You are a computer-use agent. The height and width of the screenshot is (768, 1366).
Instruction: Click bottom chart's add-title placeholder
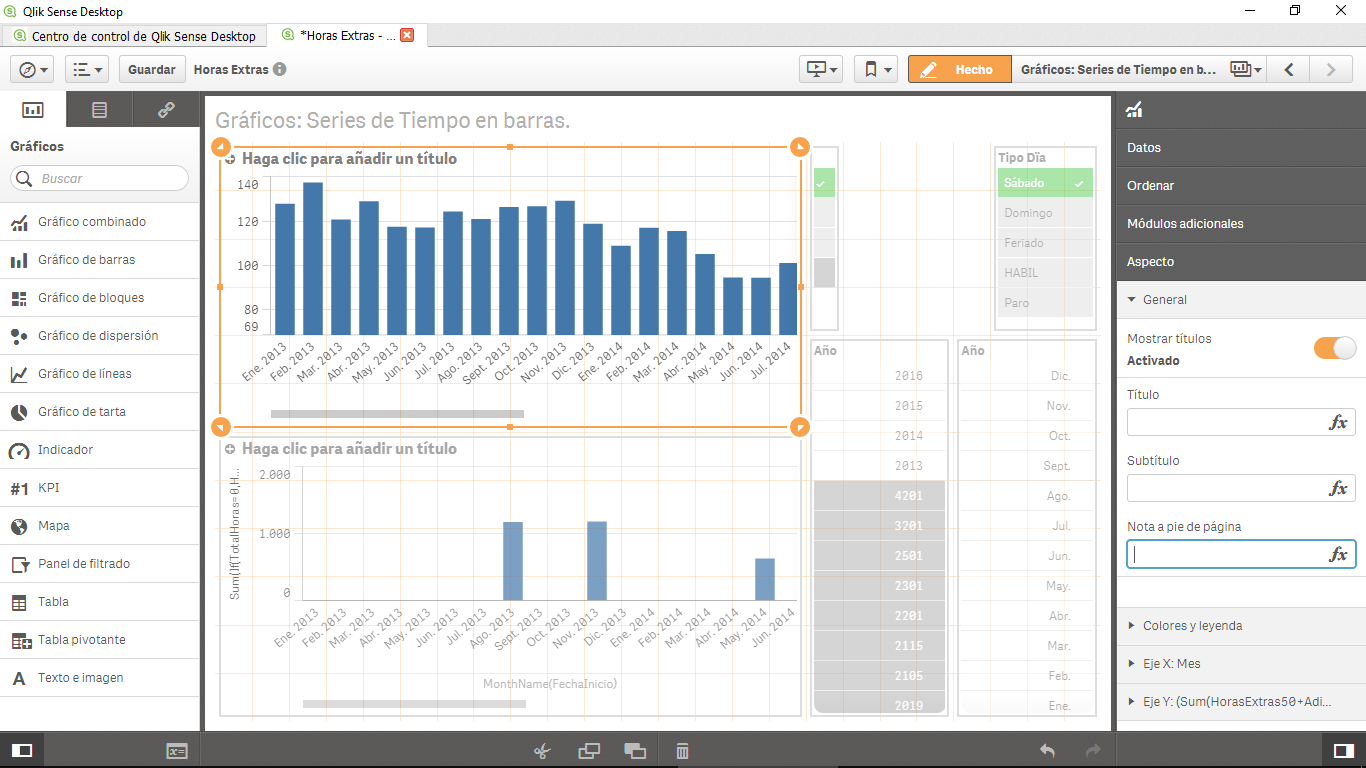(349, 449)
